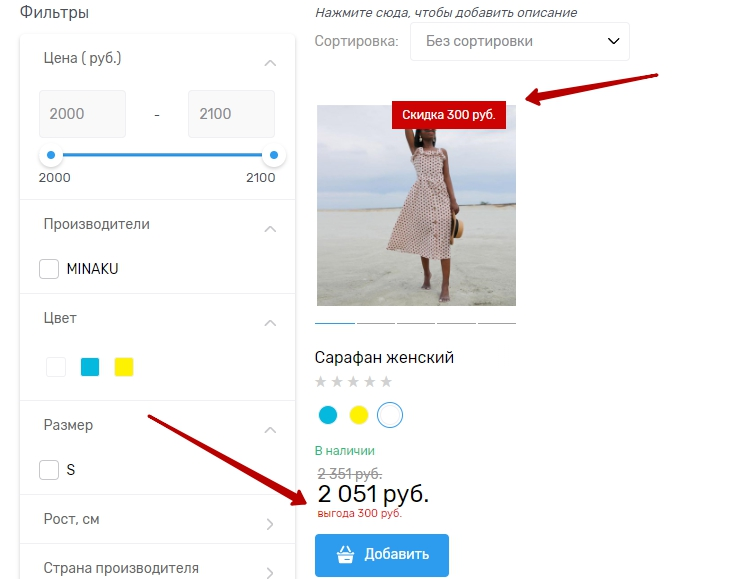Rate the product with the fifth star
The width and height of the screenshot is (740, 579).
(x=387, y=382)
